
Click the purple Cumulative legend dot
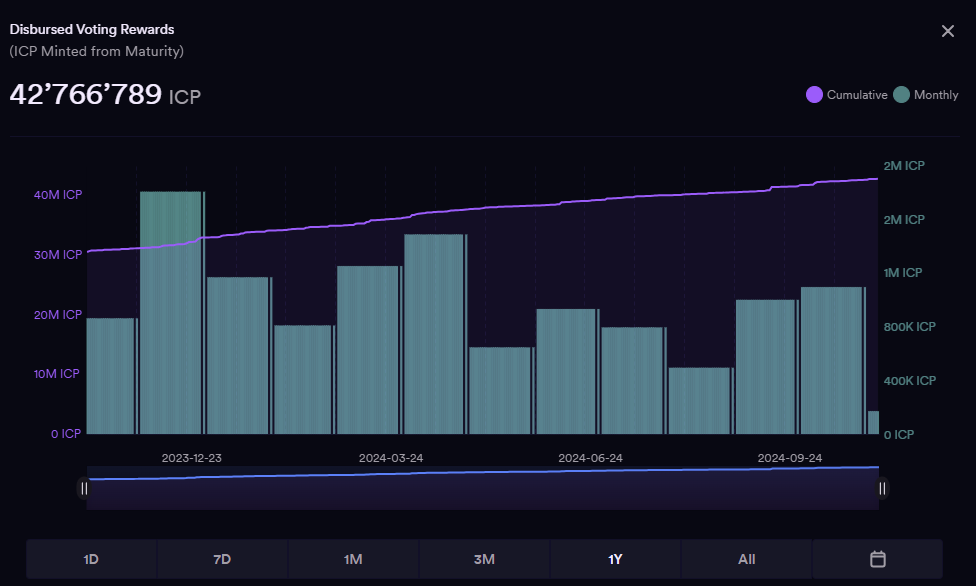point(814,95)
